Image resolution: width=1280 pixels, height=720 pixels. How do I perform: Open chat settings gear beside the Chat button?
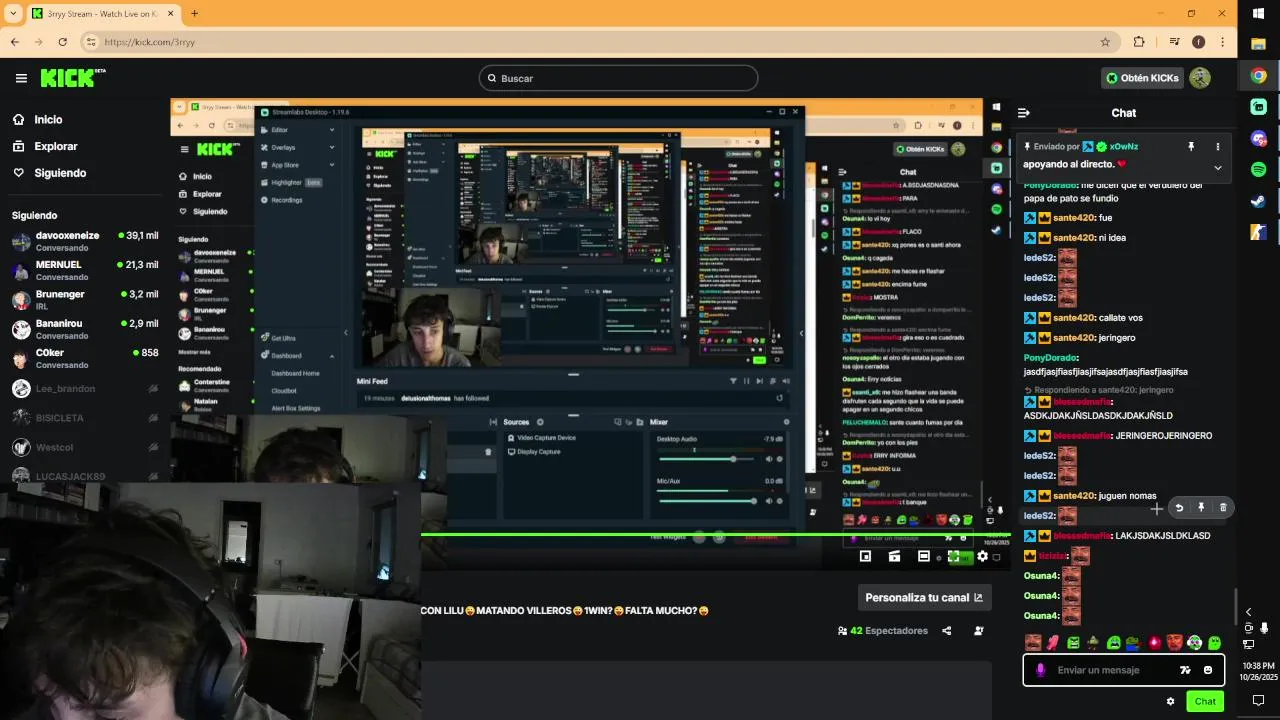click(x=1170, y=701)
